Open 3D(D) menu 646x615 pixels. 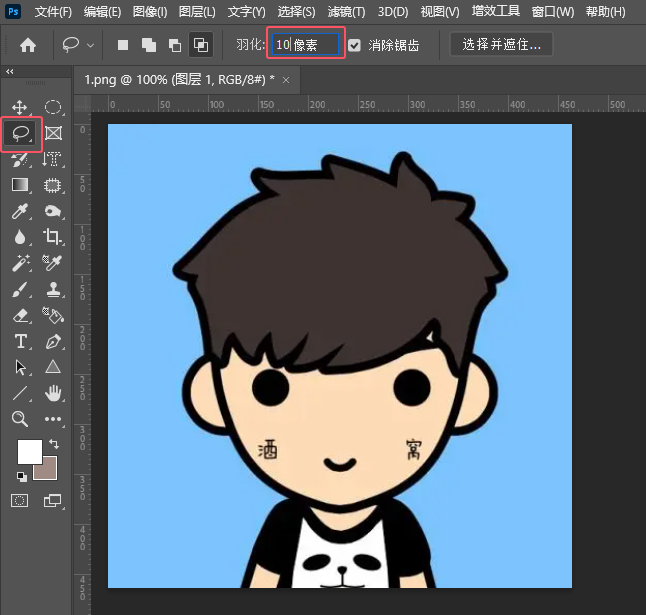[x=393, y=12]
